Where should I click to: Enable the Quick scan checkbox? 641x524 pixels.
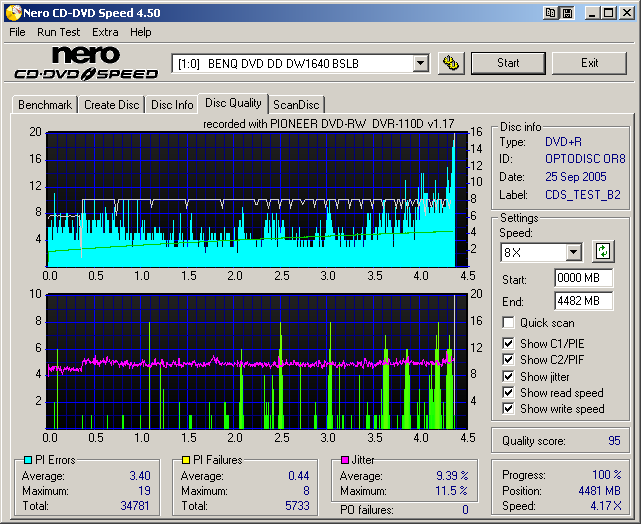pos(509,323)
